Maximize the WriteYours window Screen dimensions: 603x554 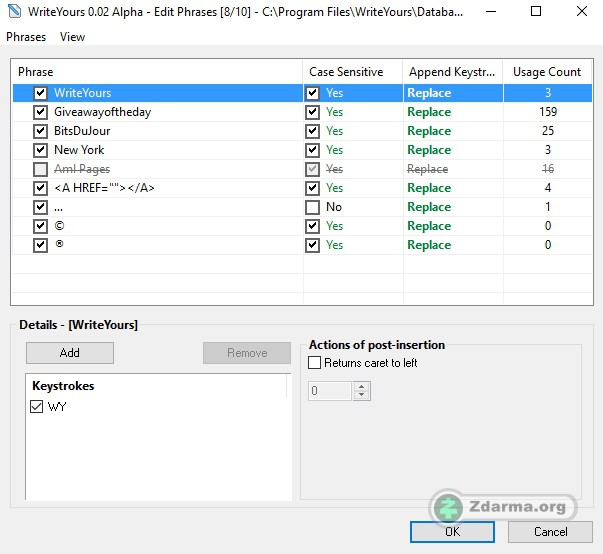click(x=536, y=12)
